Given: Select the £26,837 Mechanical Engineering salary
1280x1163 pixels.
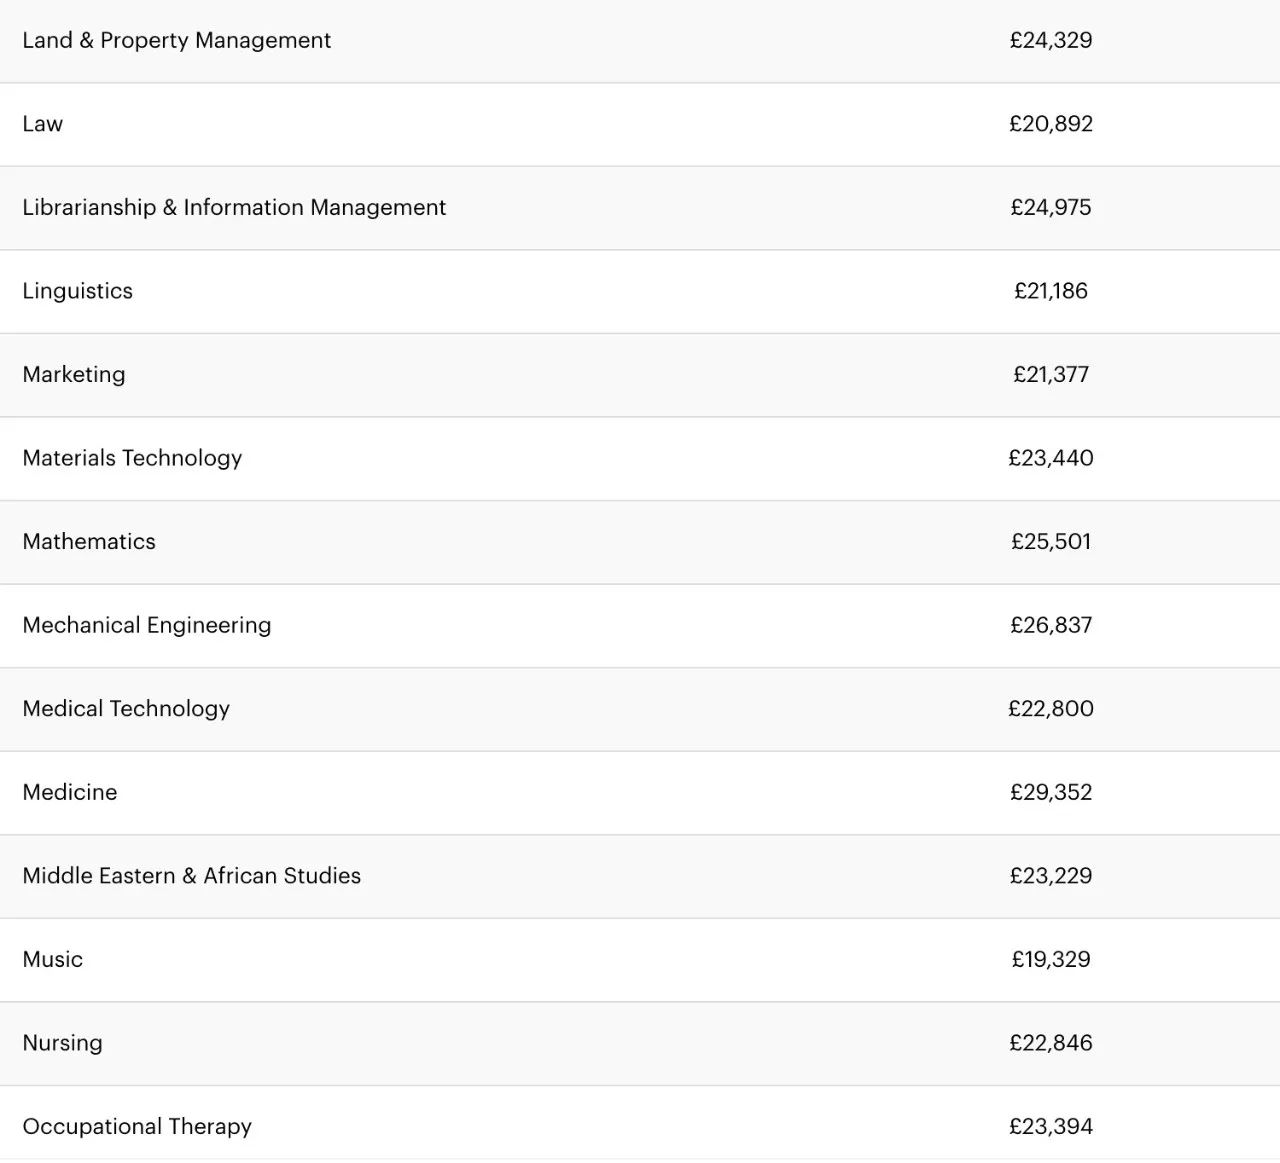Looking at the screenshot, I should pos(1051,625).
